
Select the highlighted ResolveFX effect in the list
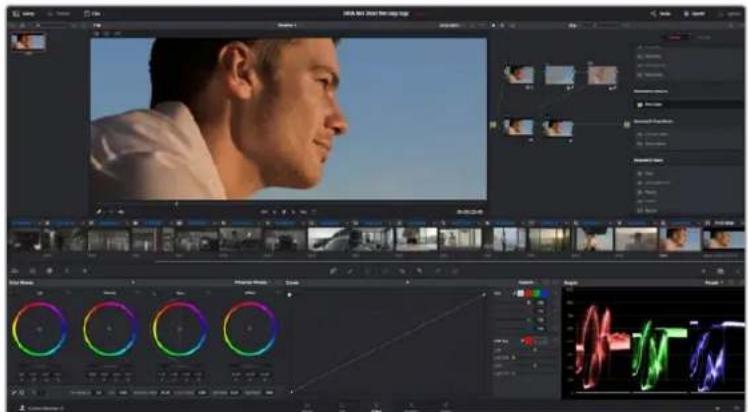(689, 104)
